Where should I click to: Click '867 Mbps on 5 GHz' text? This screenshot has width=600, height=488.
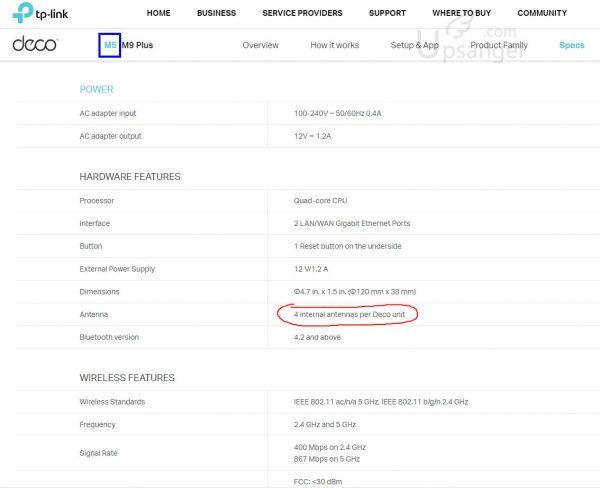coord(327,459)
